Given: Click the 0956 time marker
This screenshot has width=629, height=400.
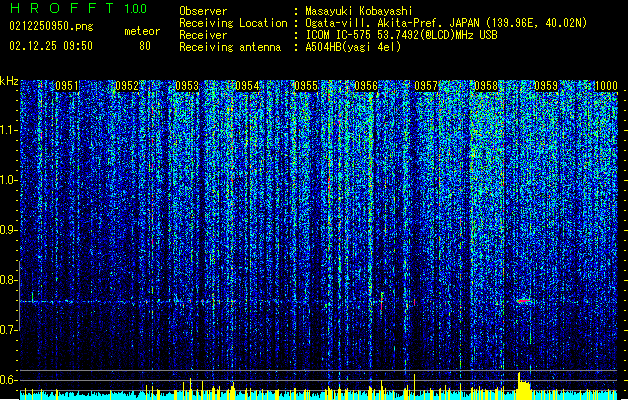Looking at the screenshot, I should [366, 86].
